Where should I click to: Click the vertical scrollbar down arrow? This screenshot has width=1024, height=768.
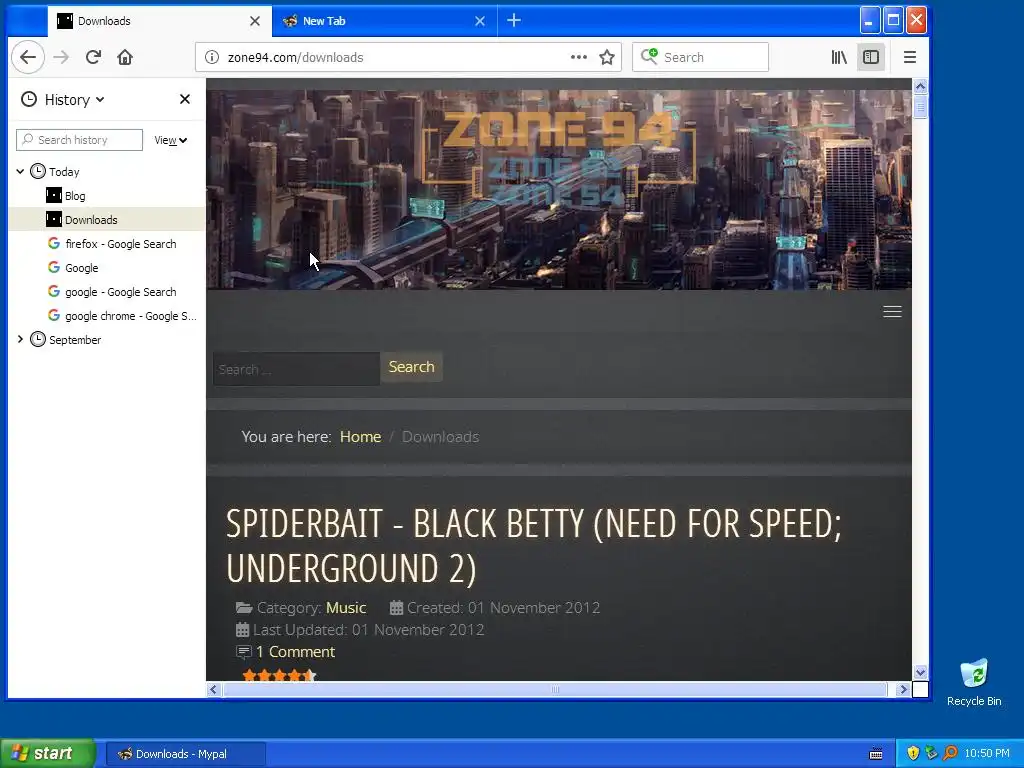point(920,672)
